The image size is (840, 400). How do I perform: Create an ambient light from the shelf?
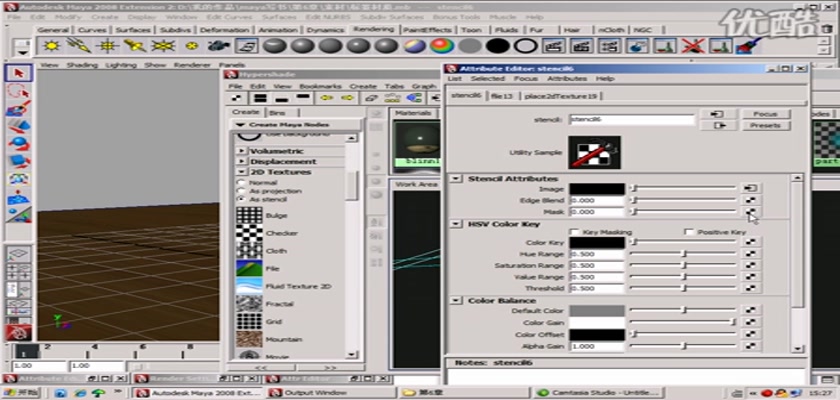51,46
